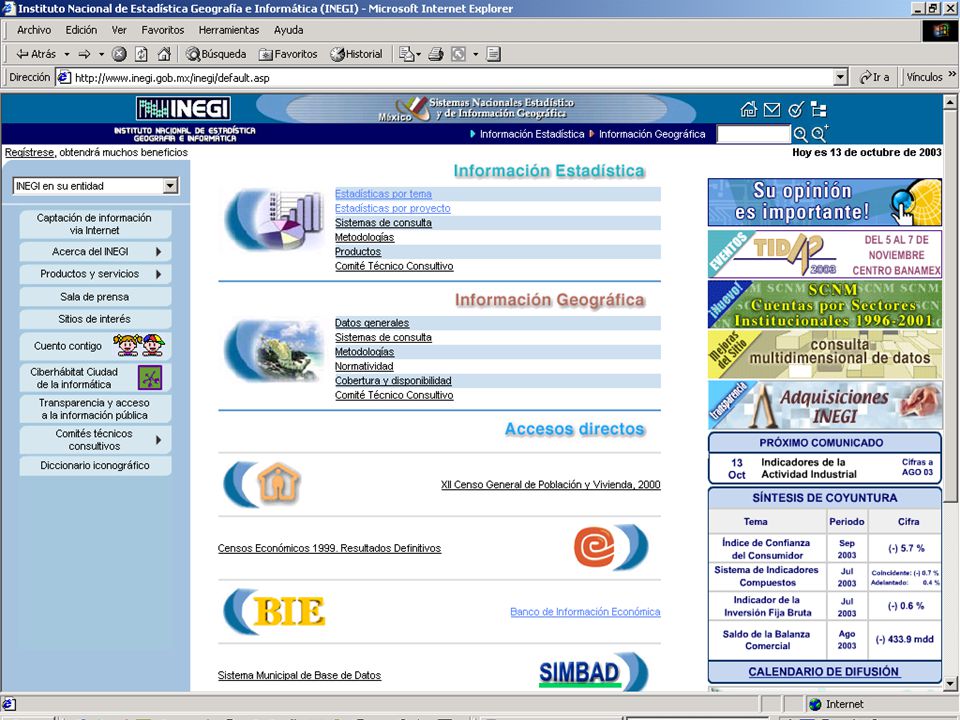Viewport: 960px width, 720px height.
Task: Click the magnifier search icon beside the search box
Action: point(800,134)
